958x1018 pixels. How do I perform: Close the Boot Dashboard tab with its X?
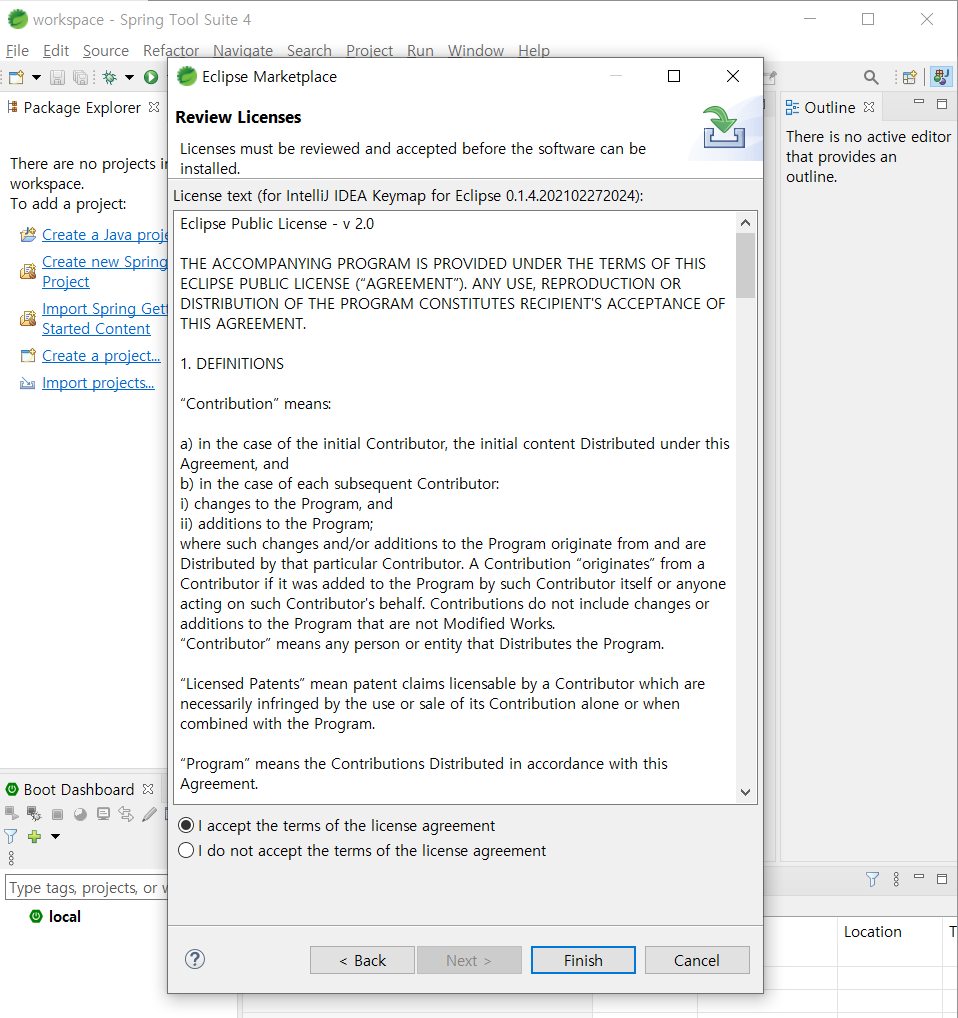coord(148,789)
